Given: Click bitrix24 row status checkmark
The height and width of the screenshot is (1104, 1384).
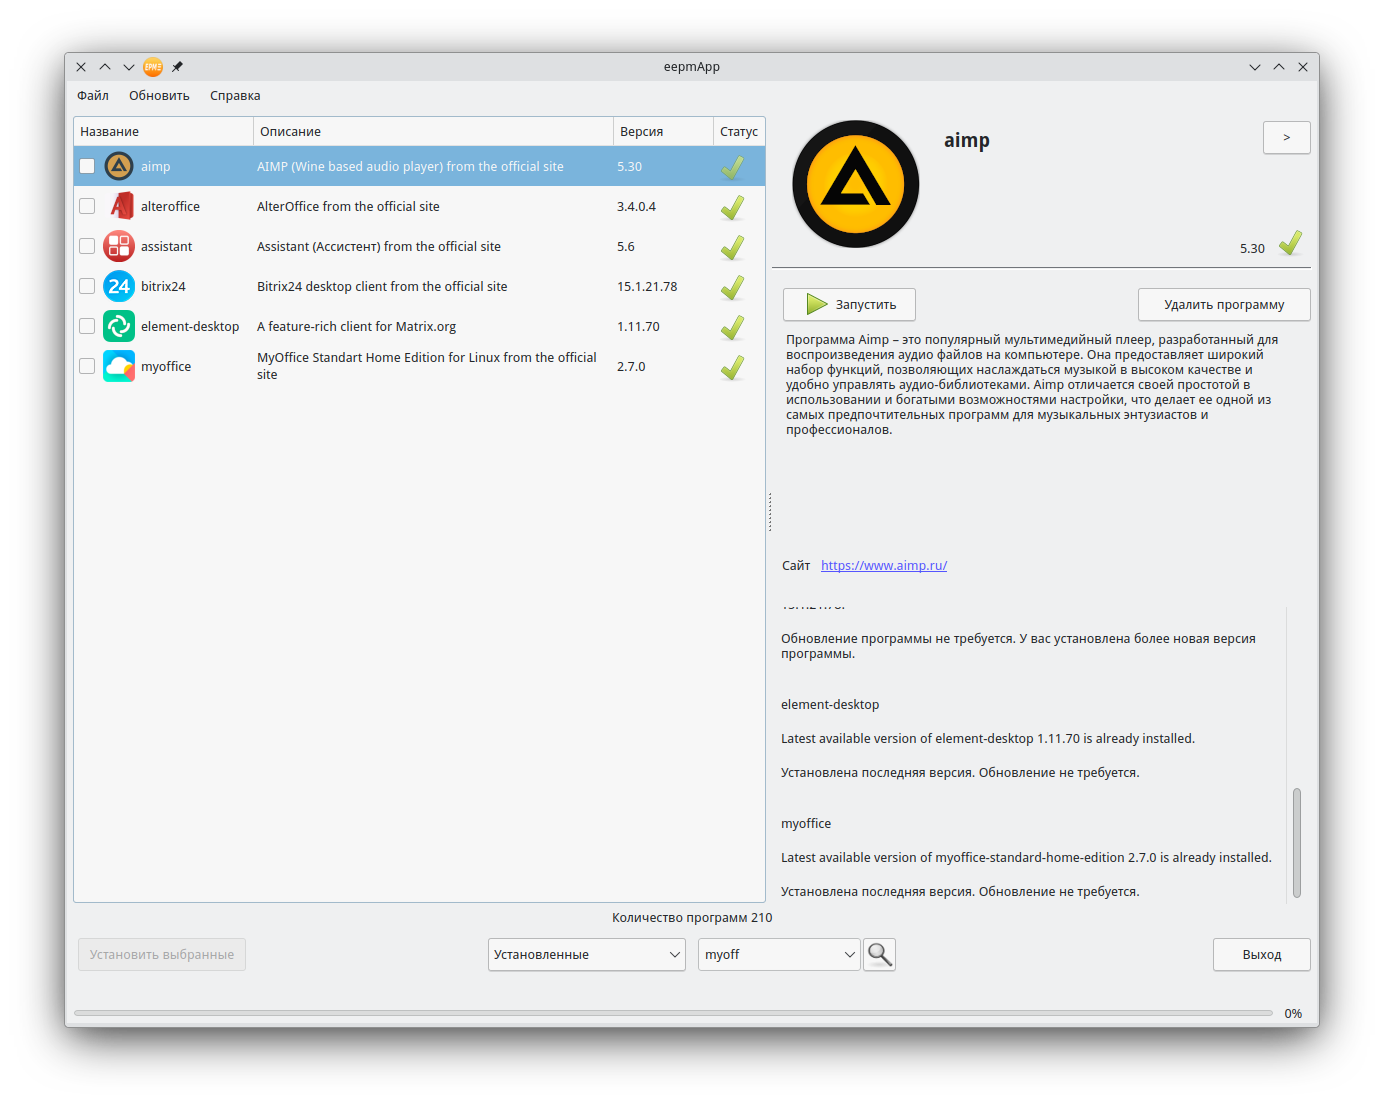Looking at the screenshot, I should tap(733, 287).
